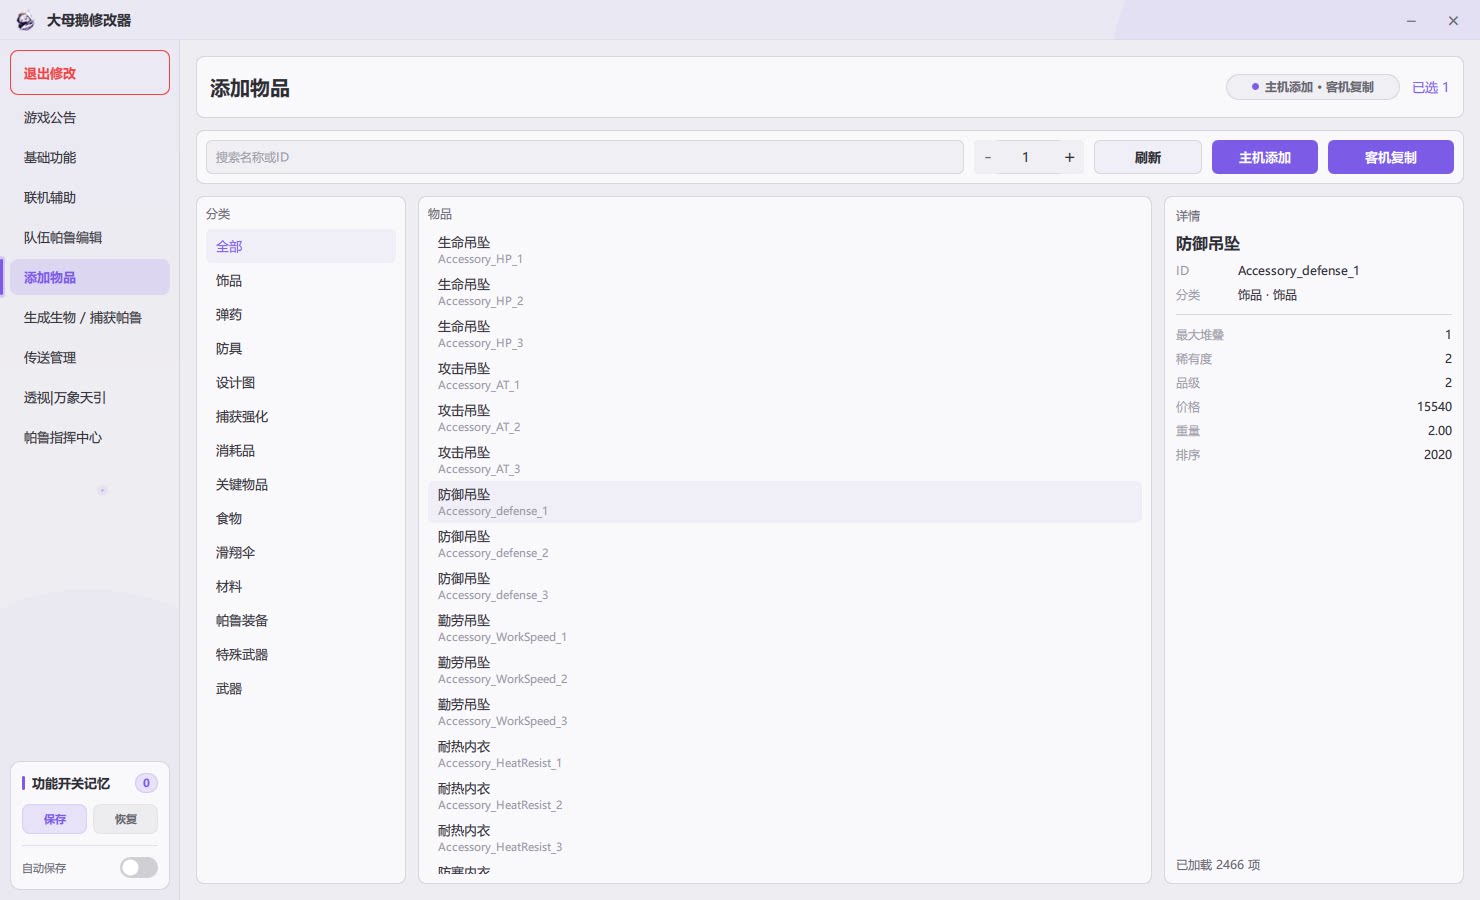Select item Accessory_WorkSpeed_1

pos(785,628)
